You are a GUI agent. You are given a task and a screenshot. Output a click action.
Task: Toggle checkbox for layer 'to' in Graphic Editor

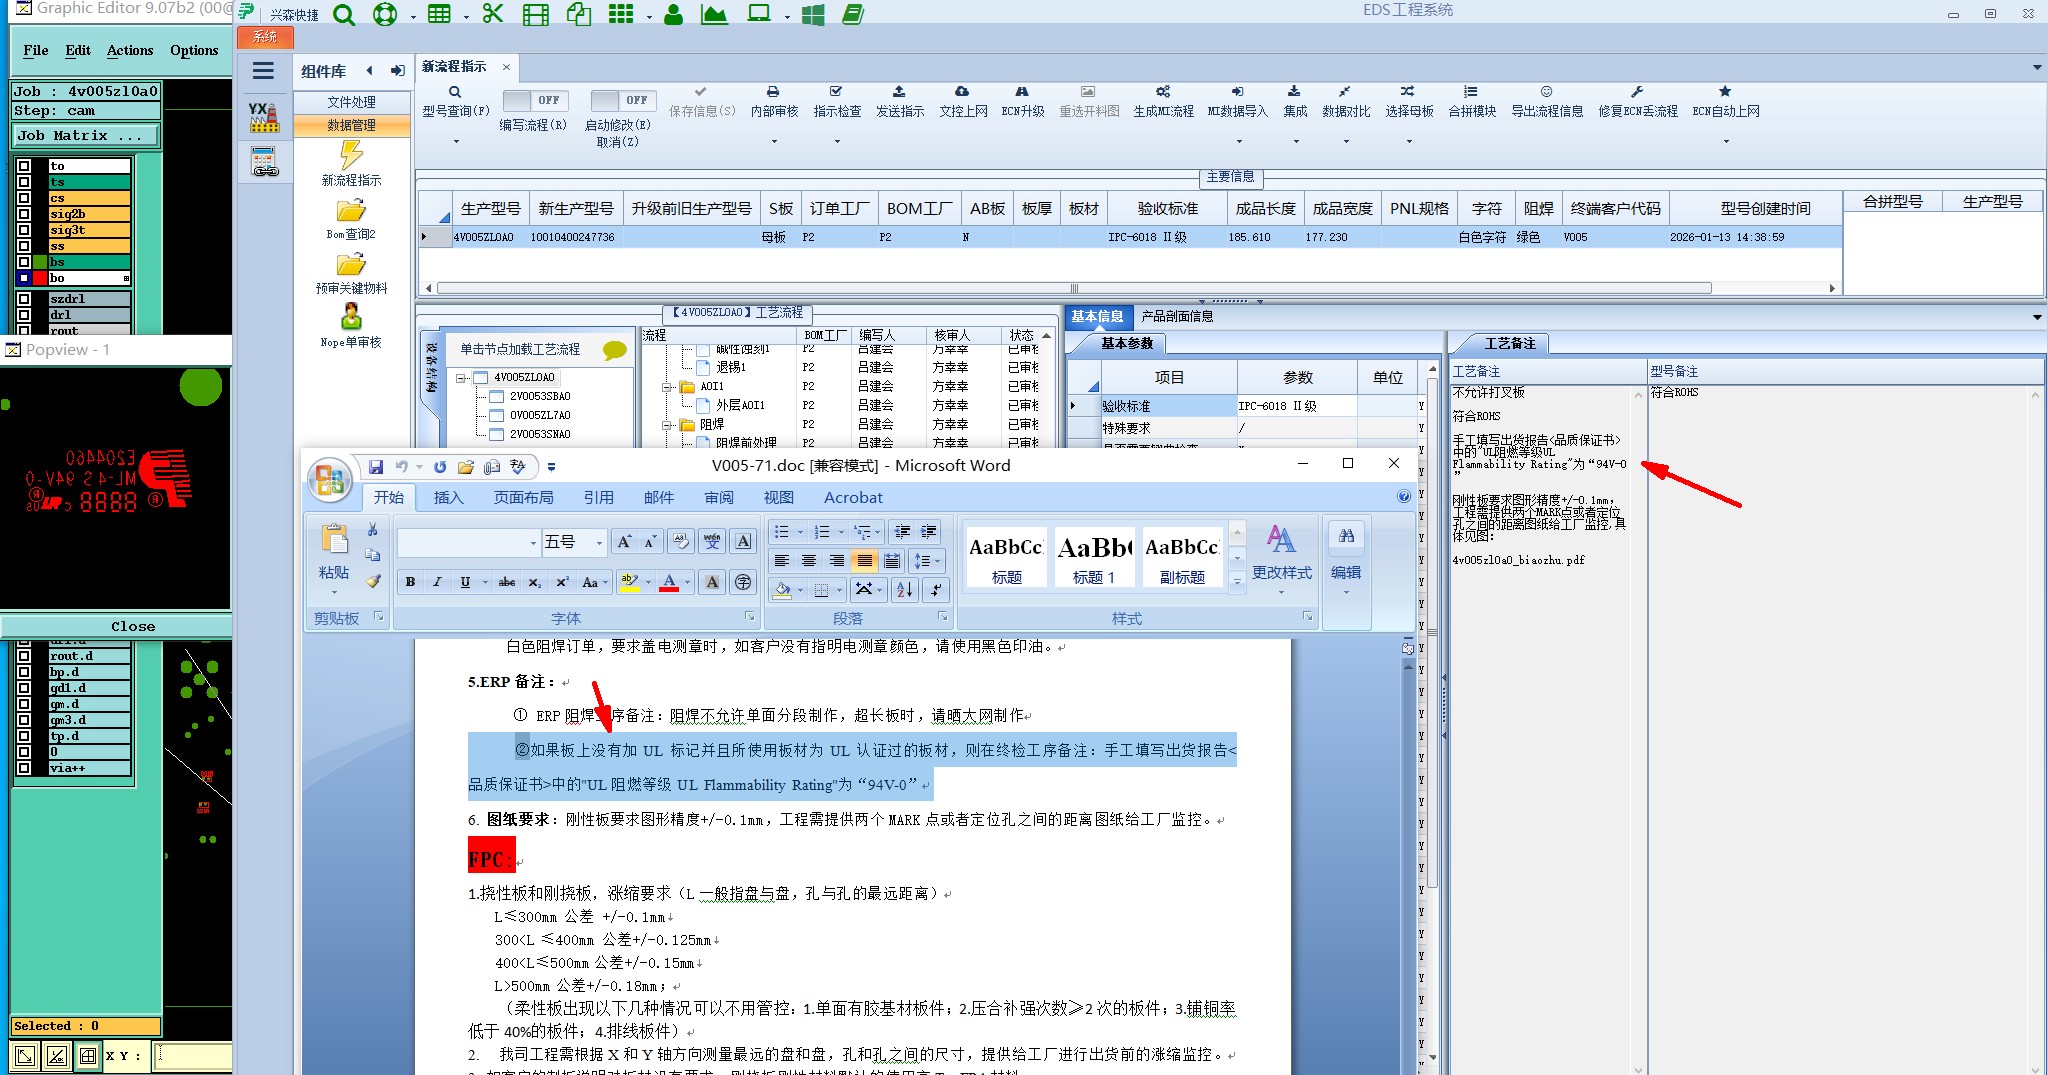(x=24, y=166)
